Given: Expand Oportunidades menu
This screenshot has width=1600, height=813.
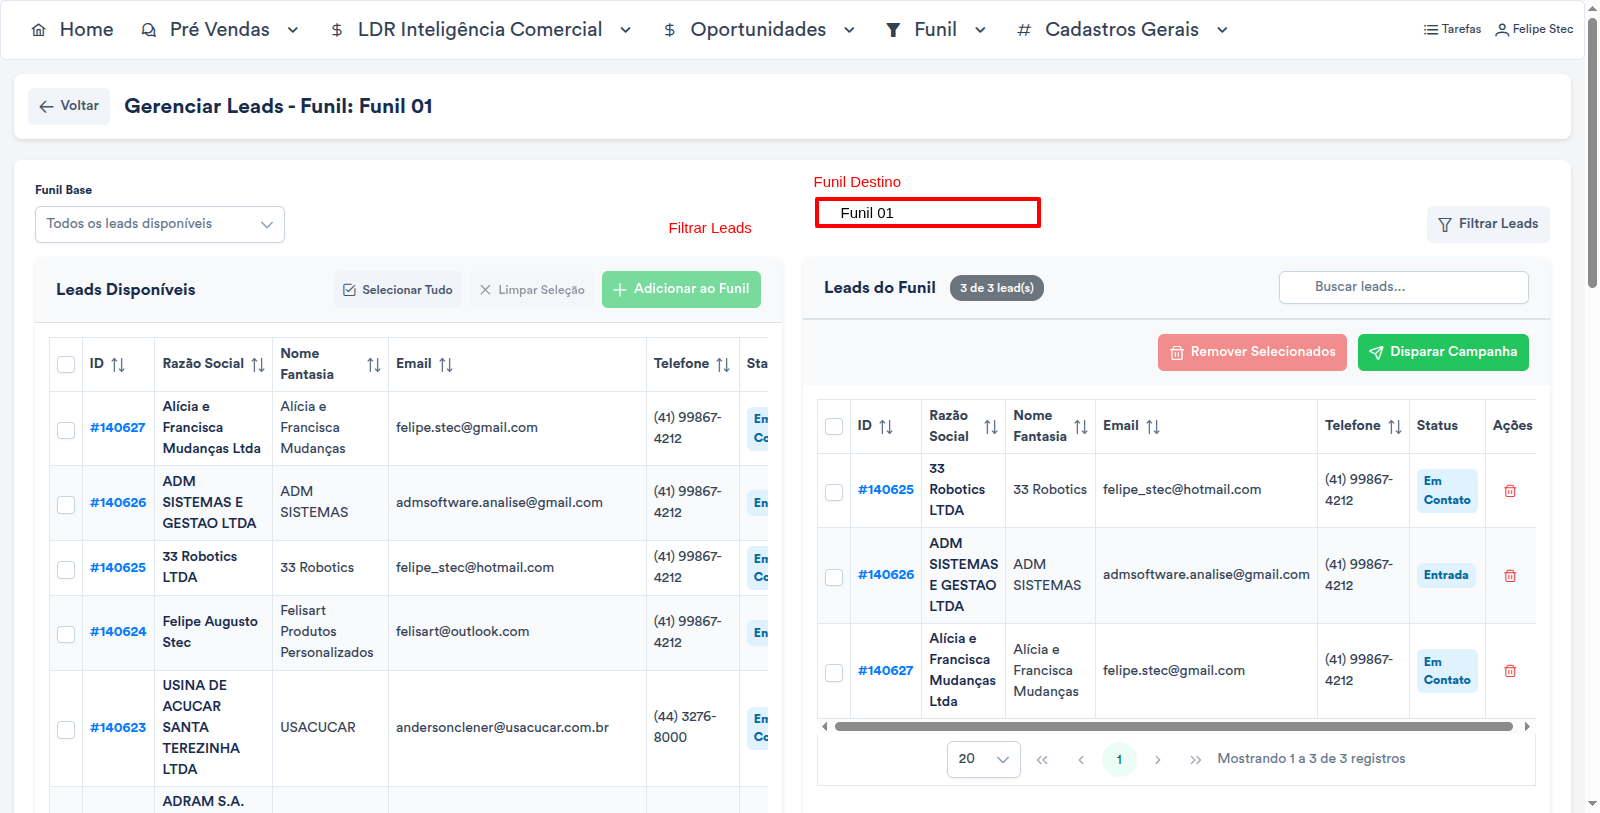Looking at the screenshot, I should click(759, 30).
